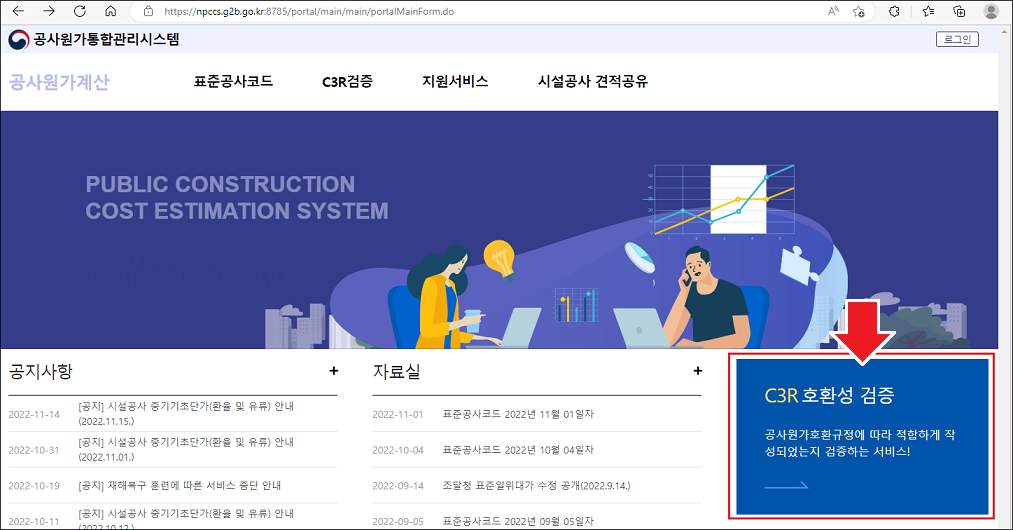Go forward with the browser forward arrow
This screenshot has width=1013, height=530.
(x=49, y=11)
